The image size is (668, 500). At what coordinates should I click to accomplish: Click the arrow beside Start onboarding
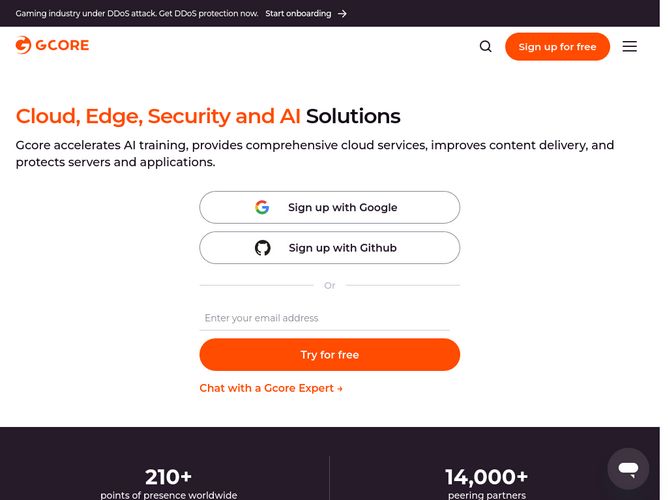point(342,14)
